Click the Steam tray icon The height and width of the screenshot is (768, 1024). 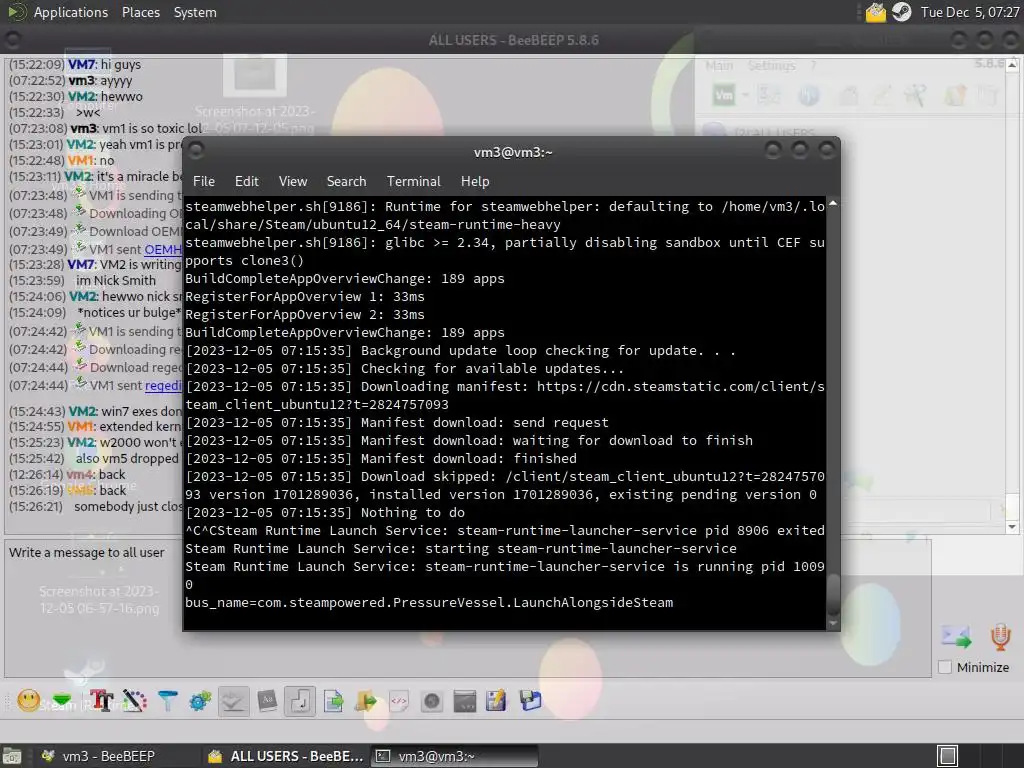902,12
